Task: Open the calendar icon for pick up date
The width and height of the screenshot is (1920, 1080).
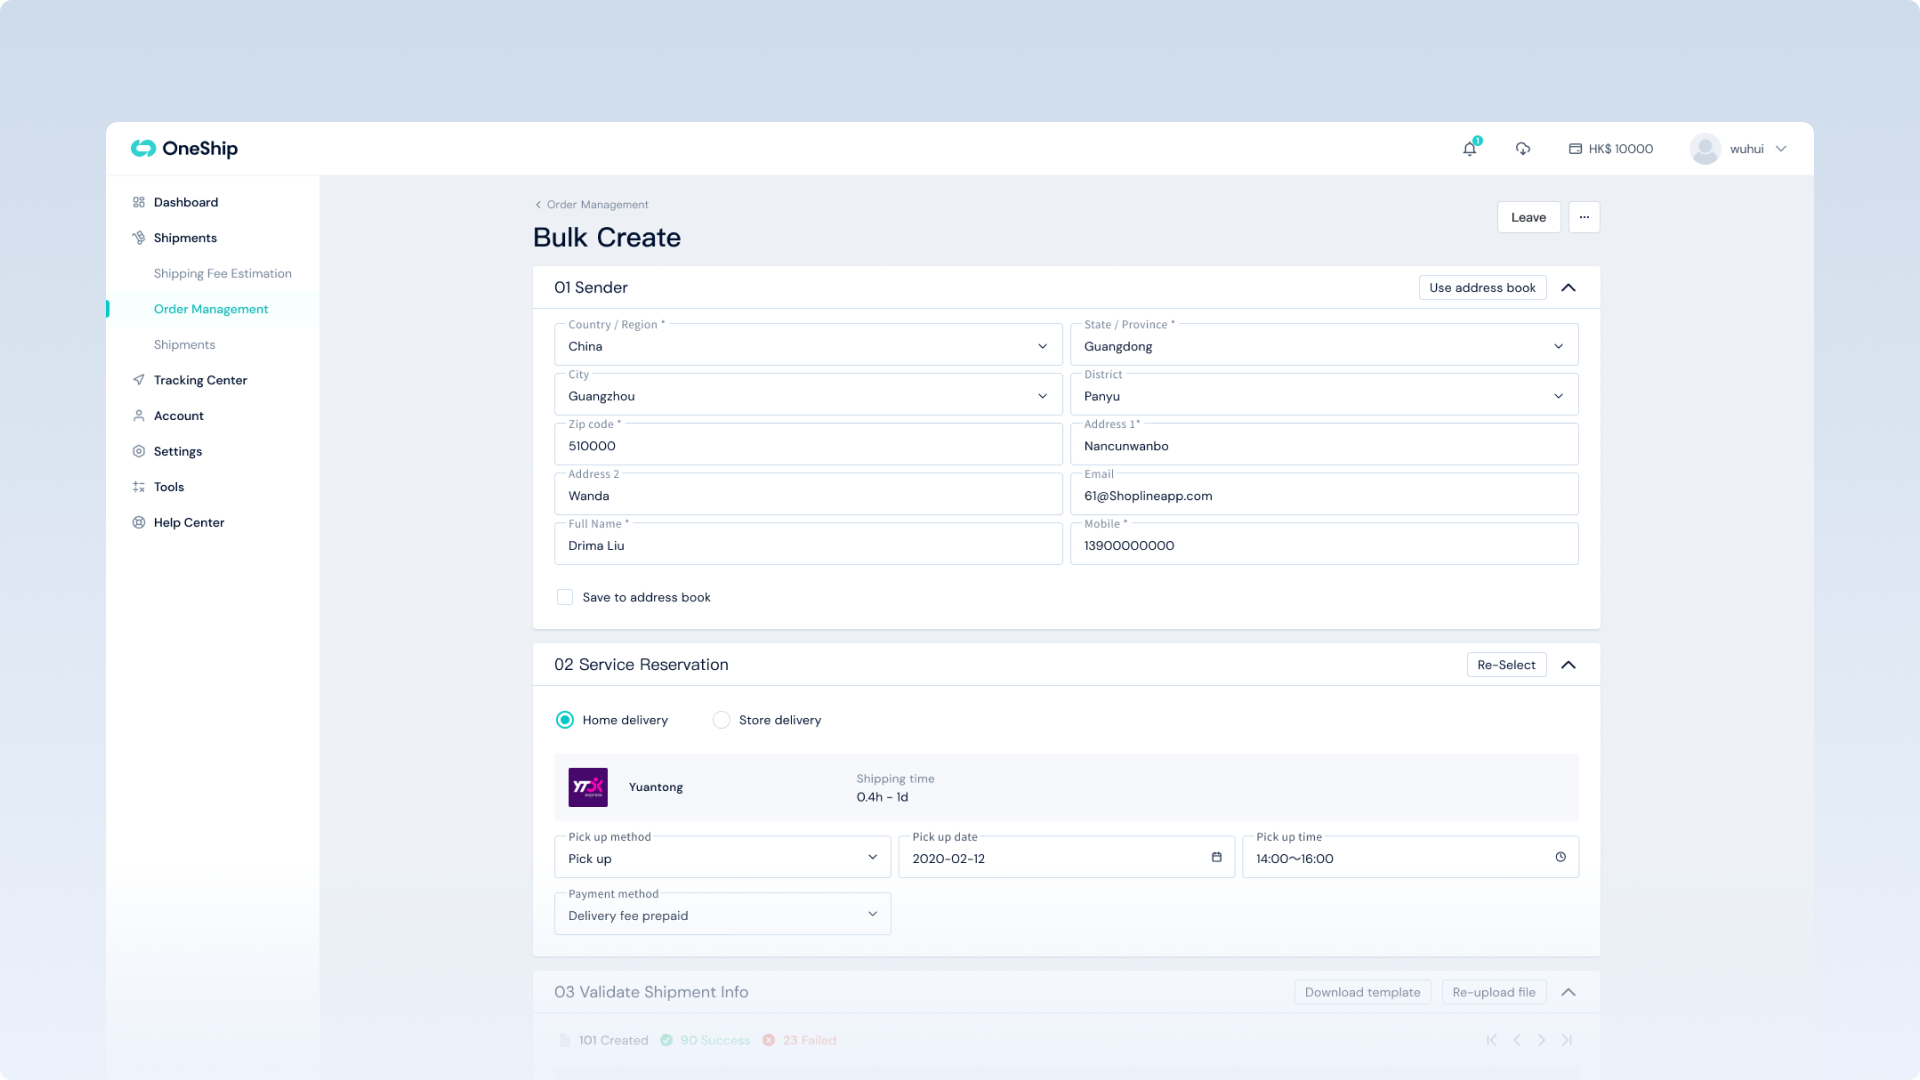Action: coord(1216,857)
